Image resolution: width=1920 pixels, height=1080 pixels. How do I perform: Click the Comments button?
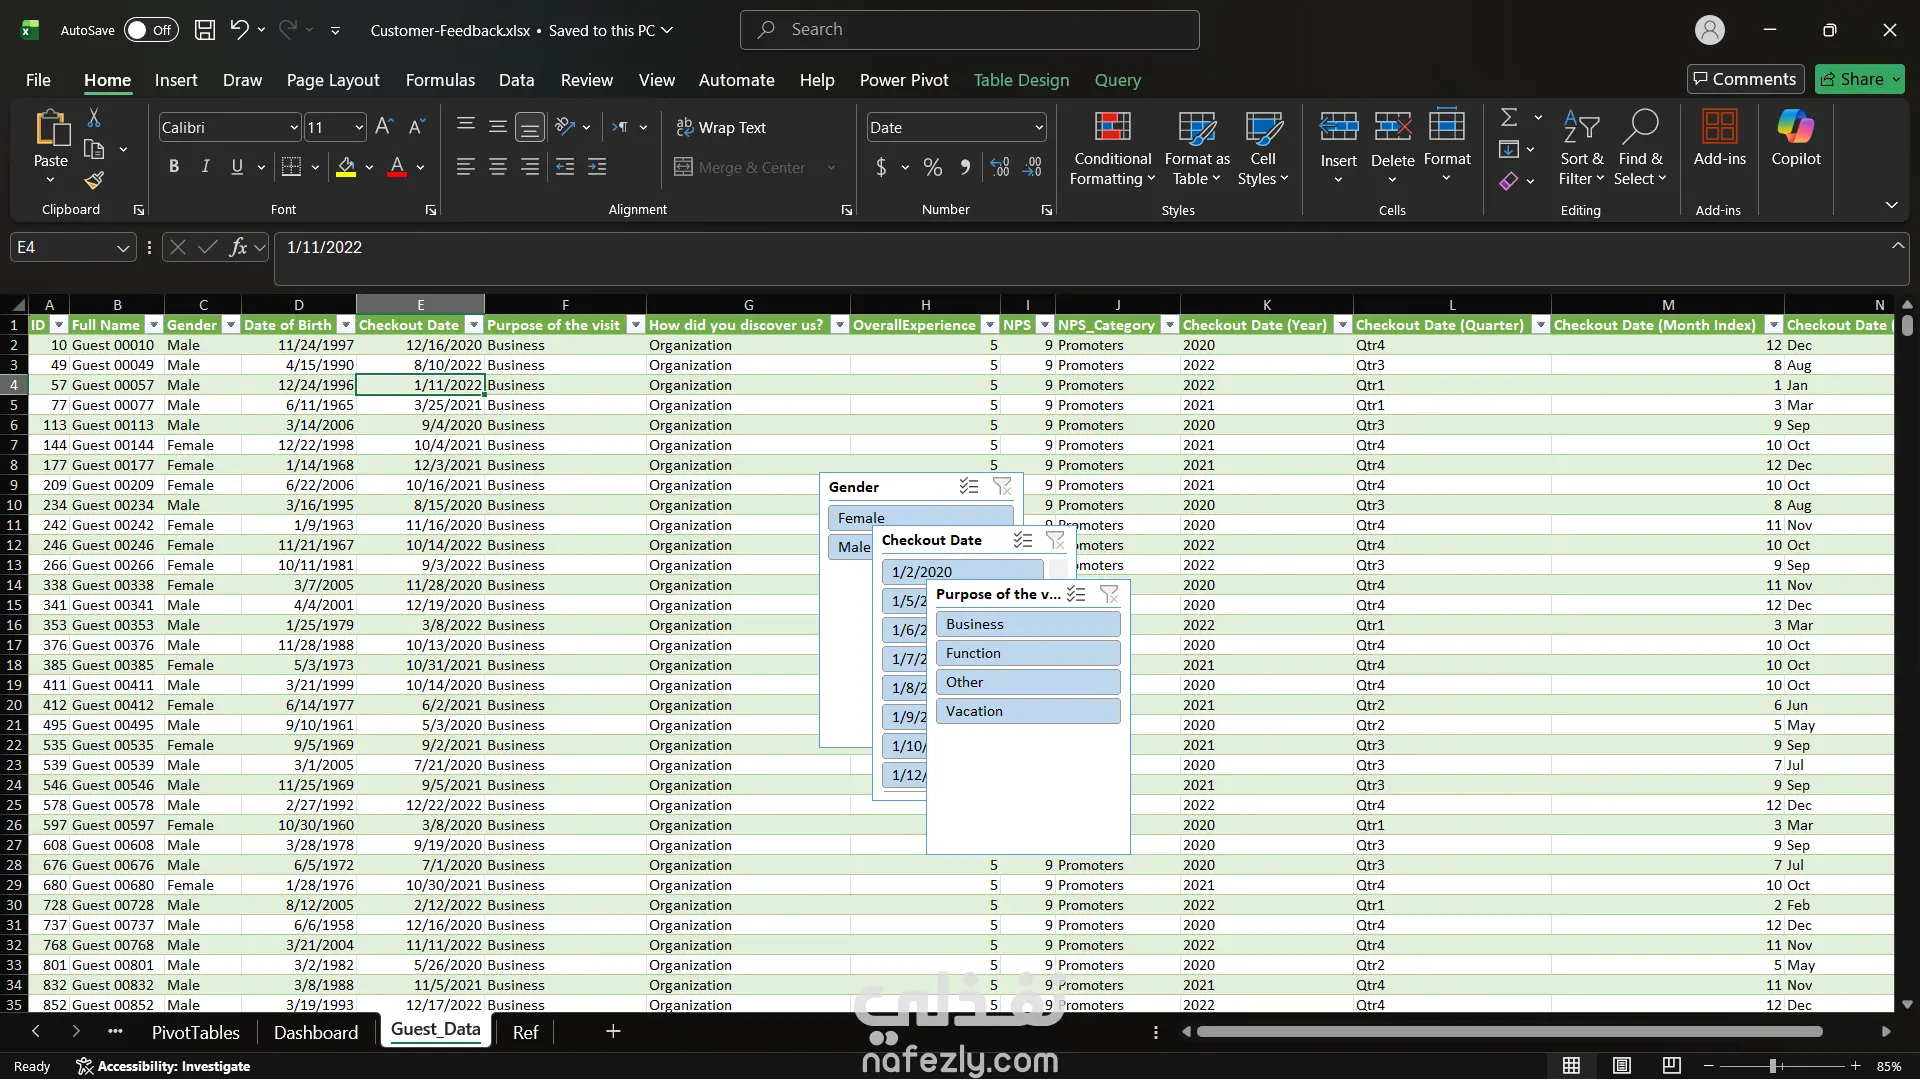[x=1745, y=79]
